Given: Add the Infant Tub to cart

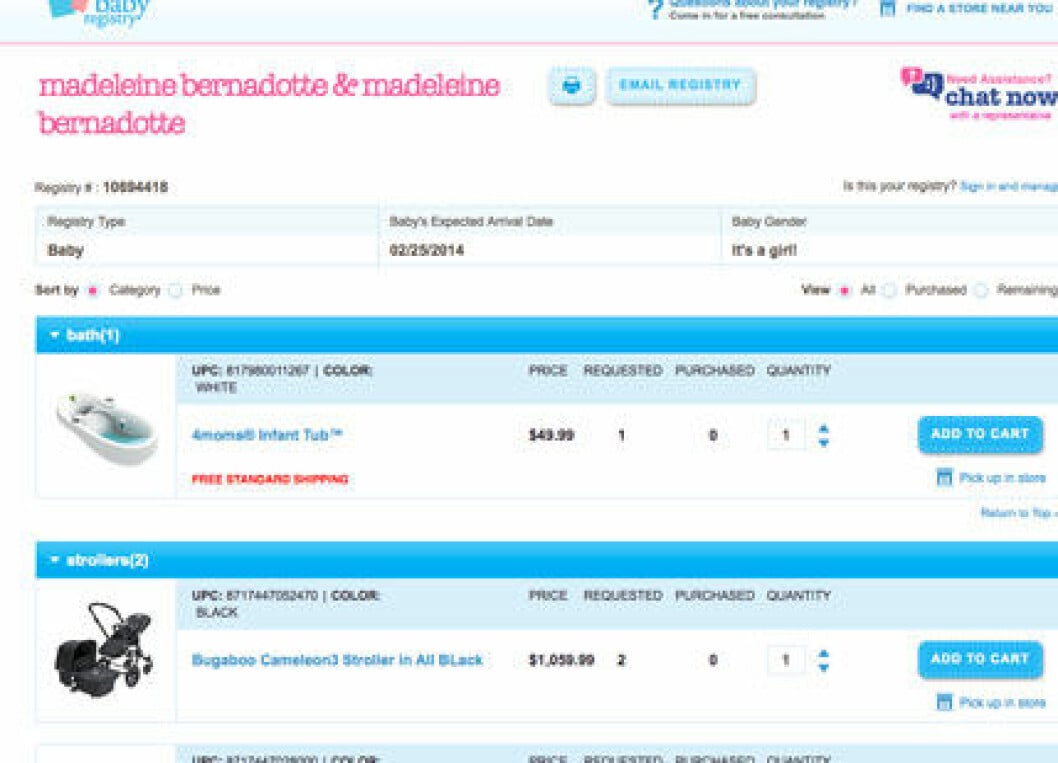Looking at the screenshot, I should [980, 434].
